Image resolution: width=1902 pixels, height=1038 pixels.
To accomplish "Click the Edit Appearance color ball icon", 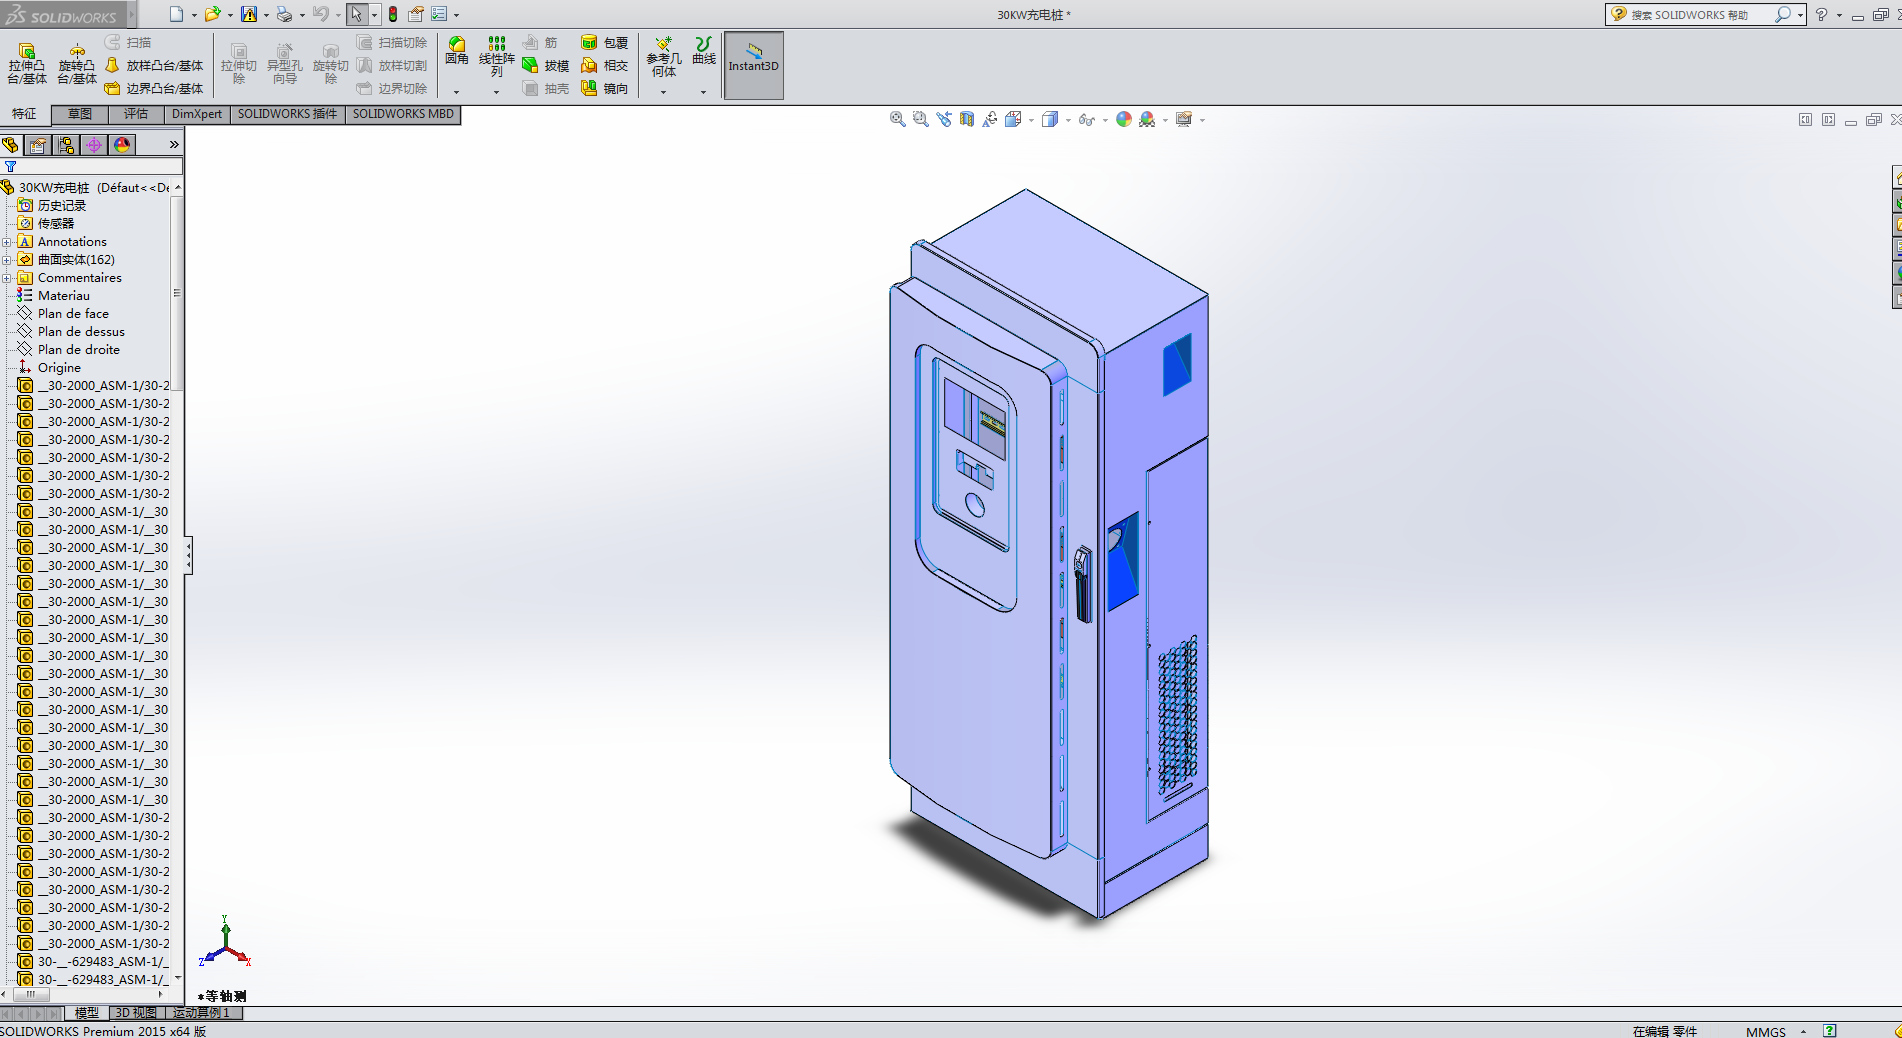I will (x=1124, y=119).
